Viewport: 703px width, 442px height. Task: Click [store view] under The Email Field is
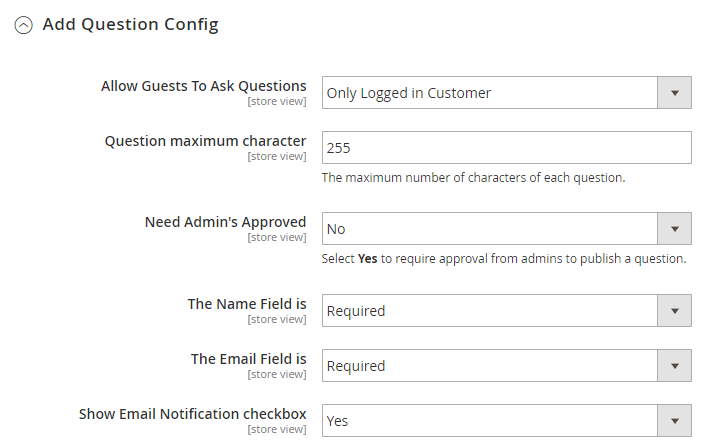pyautogui.click(x=277, y=374)
